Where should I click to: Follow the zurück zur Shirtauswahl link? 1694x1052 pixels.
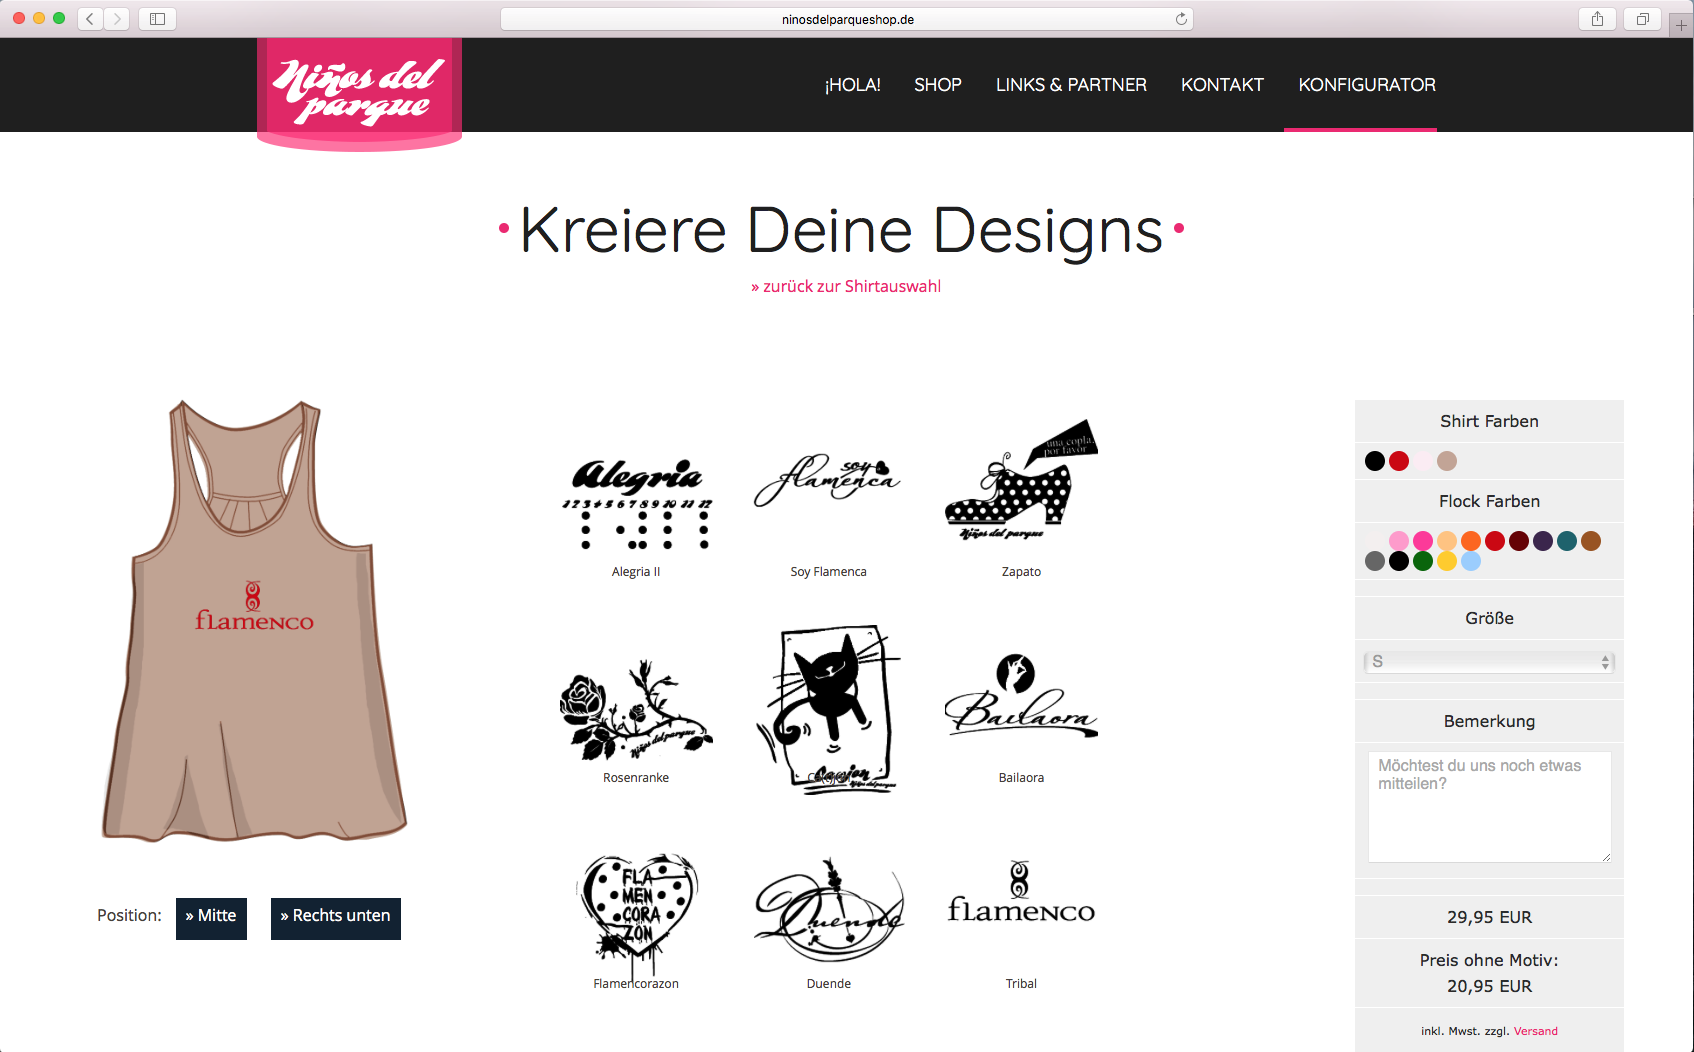846,286
